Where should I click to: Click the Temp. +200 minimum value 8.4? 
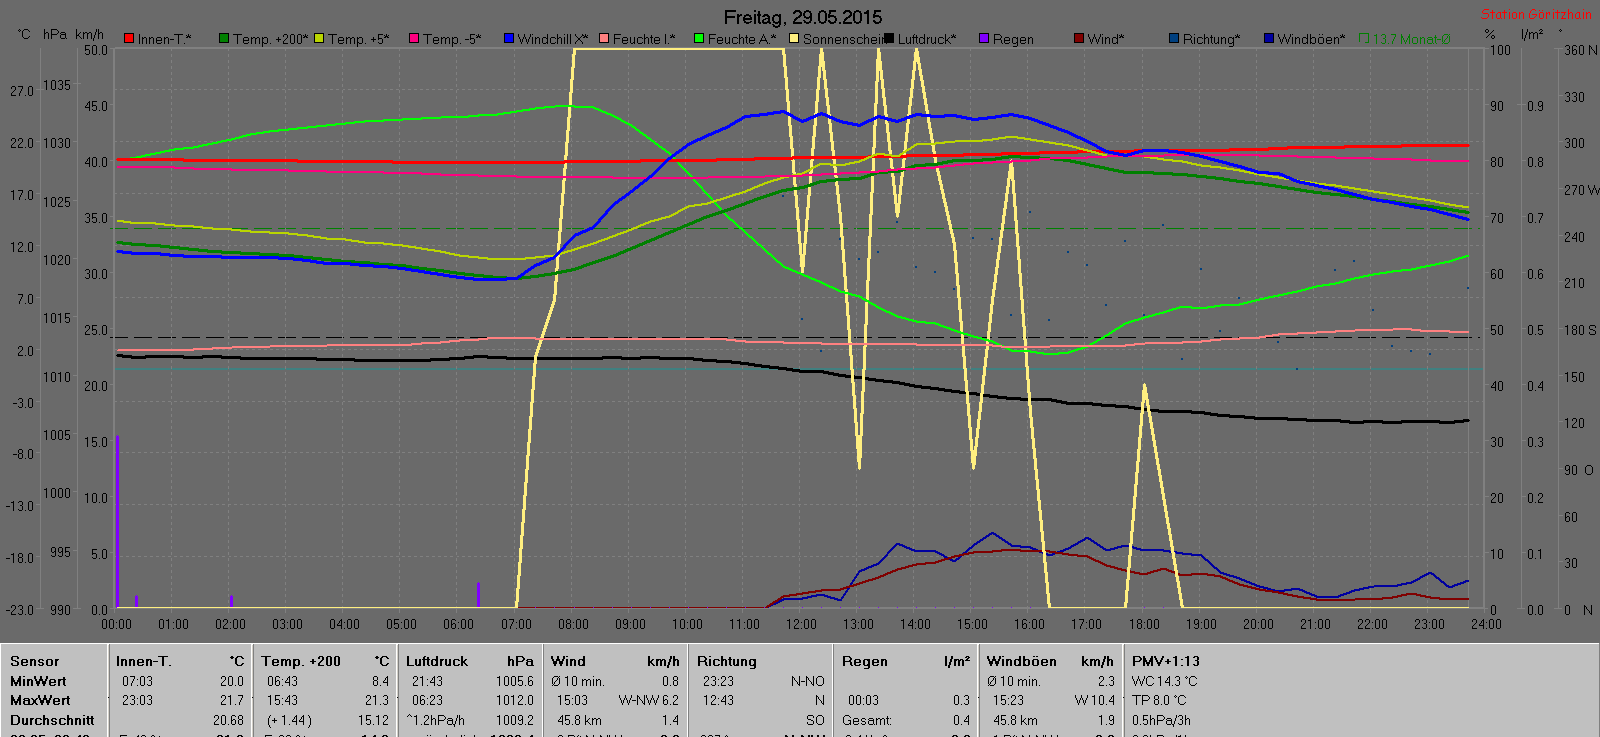tap(380, 681)
